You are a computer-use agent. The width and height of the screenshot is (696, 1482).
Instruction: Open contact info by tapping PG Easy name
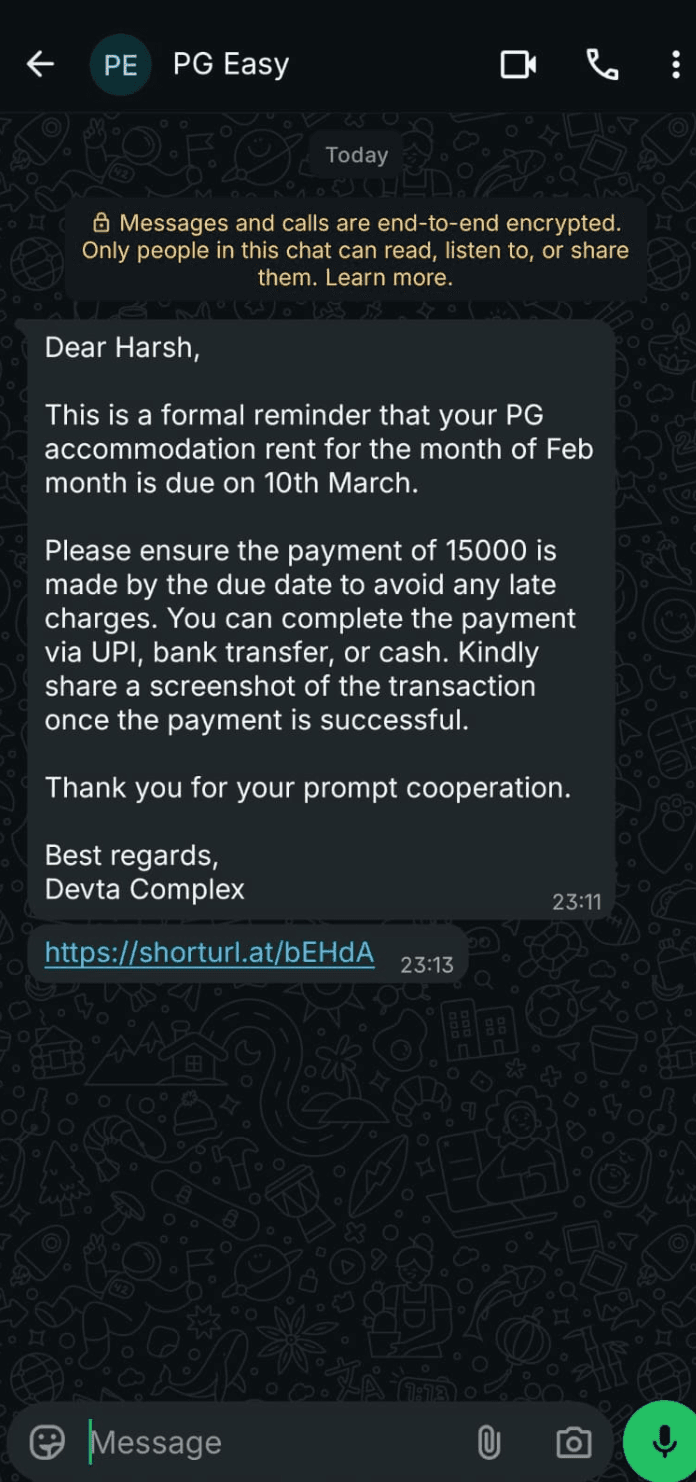click(x=230, y=63)
